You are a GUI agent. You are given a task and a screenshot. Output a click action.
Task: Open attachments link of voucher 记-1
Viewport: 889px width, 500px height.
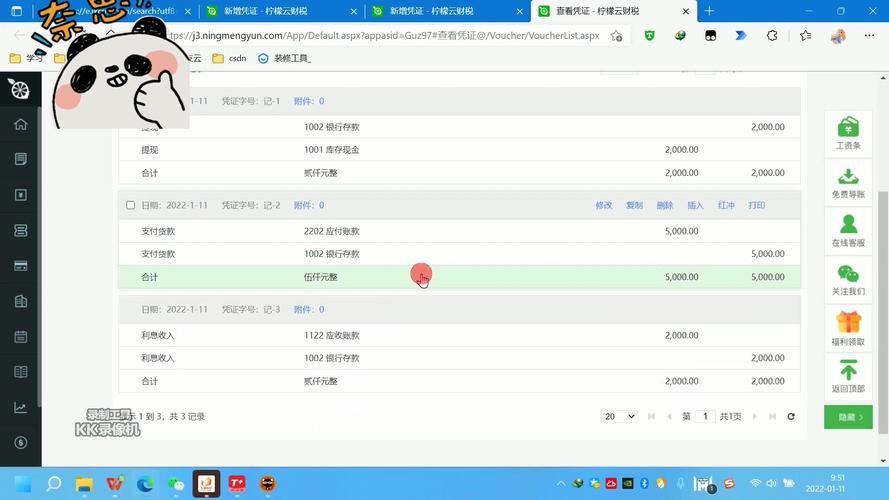pyautogui.click(x=309, y=101)
